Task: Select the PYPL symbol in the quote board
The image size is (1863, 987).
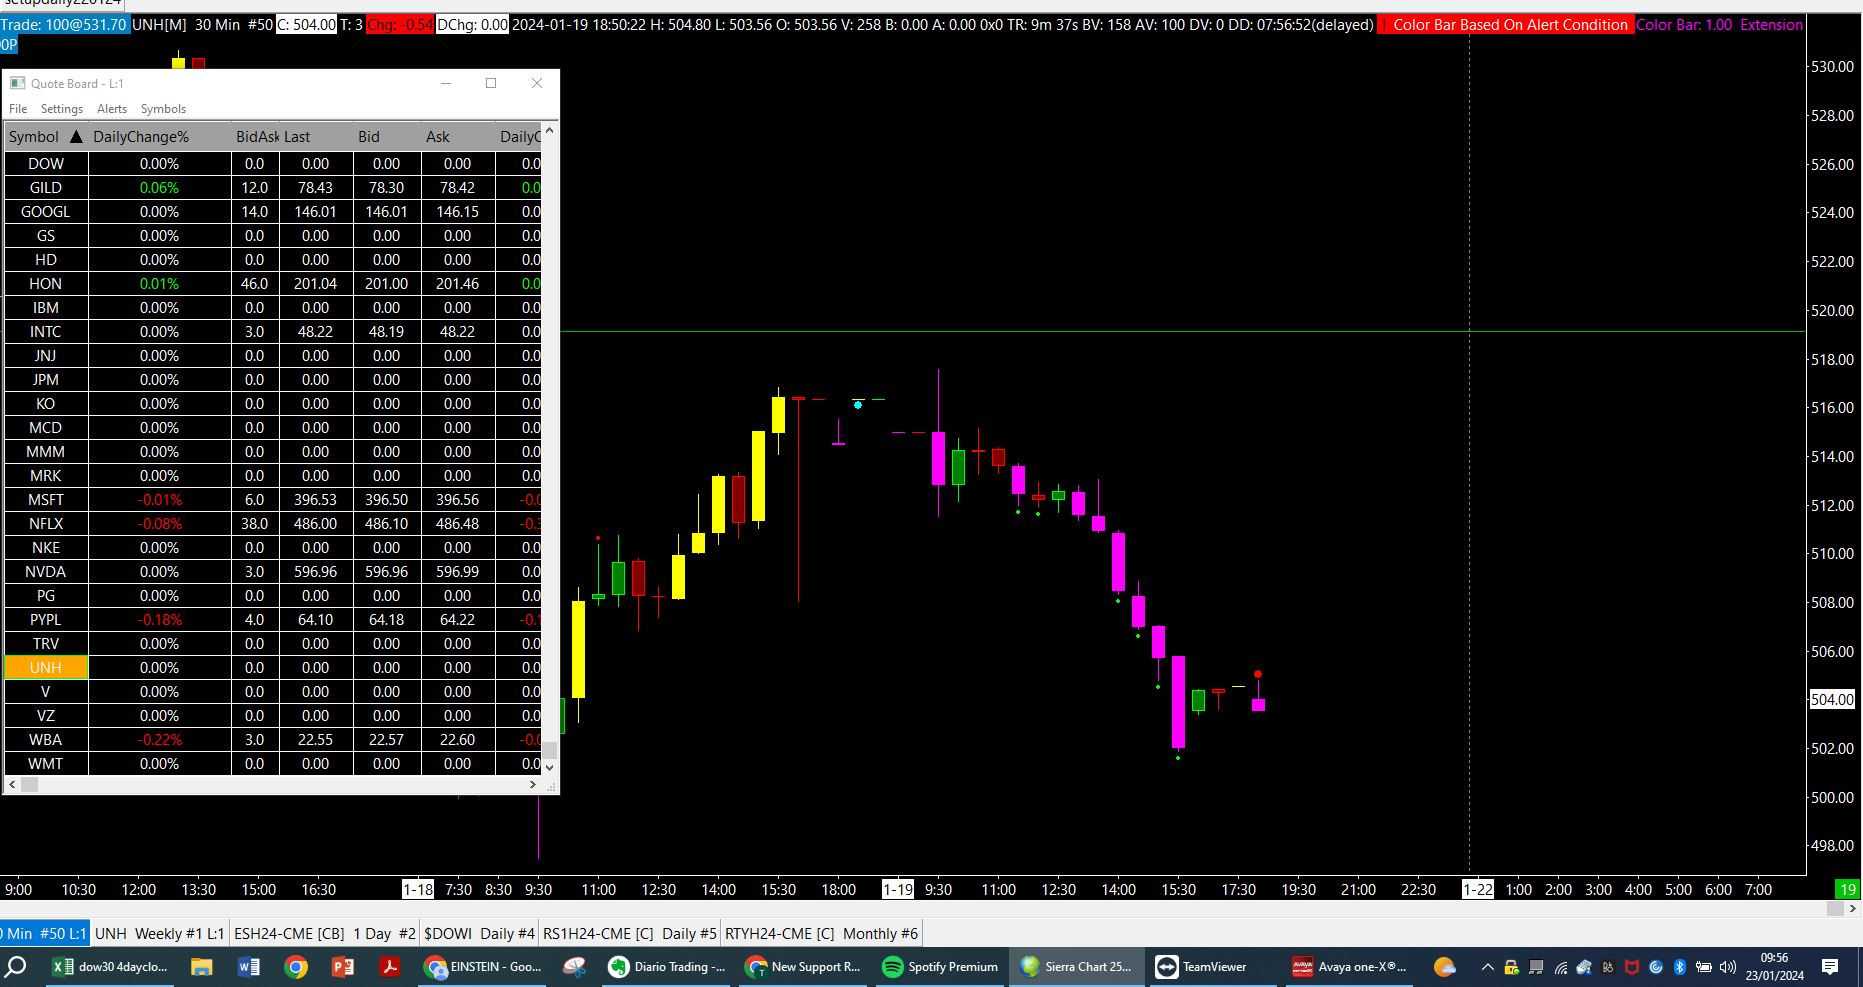Action: (46, 620)
